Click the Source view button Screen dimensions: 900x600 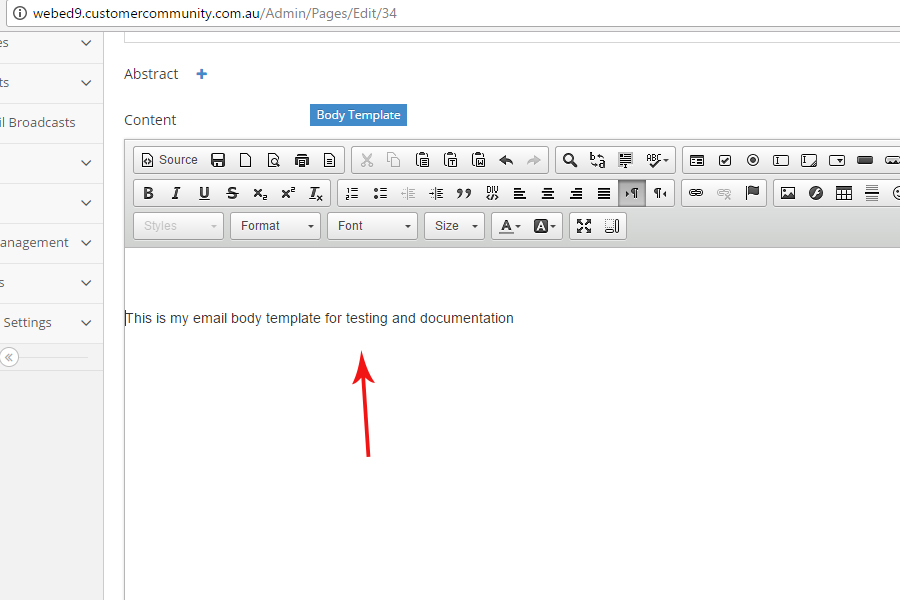point(168,160)
